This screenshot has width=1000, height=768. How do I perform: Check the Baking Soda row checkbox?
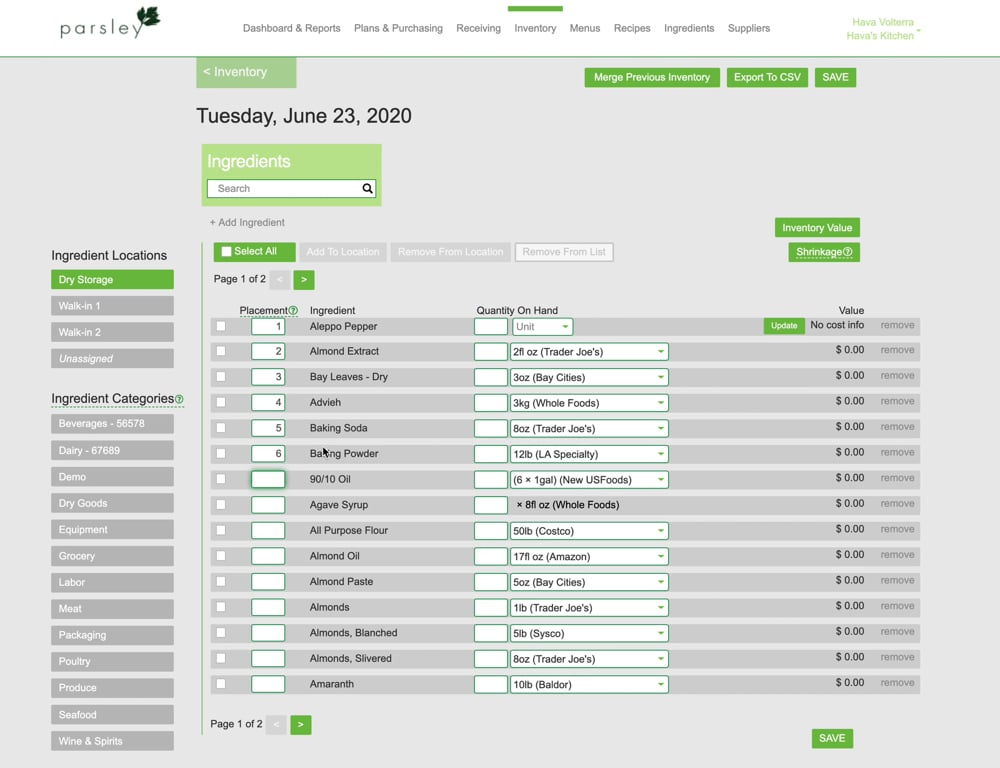click(x=219, y=427)
